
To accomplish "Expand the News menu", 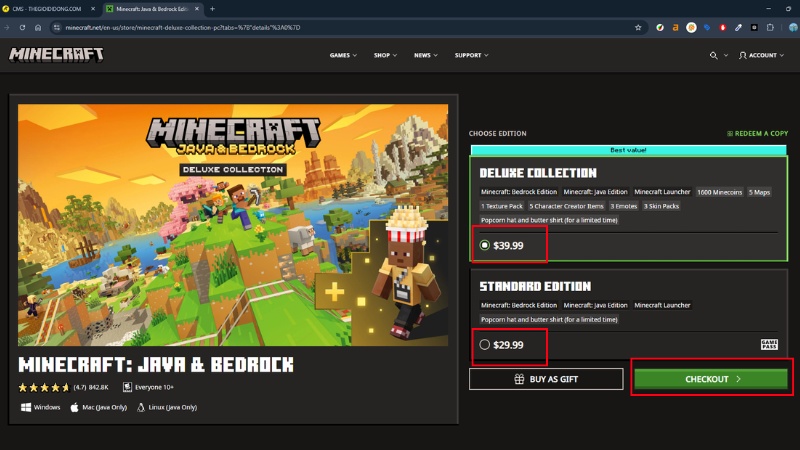I will click(426, 55).
